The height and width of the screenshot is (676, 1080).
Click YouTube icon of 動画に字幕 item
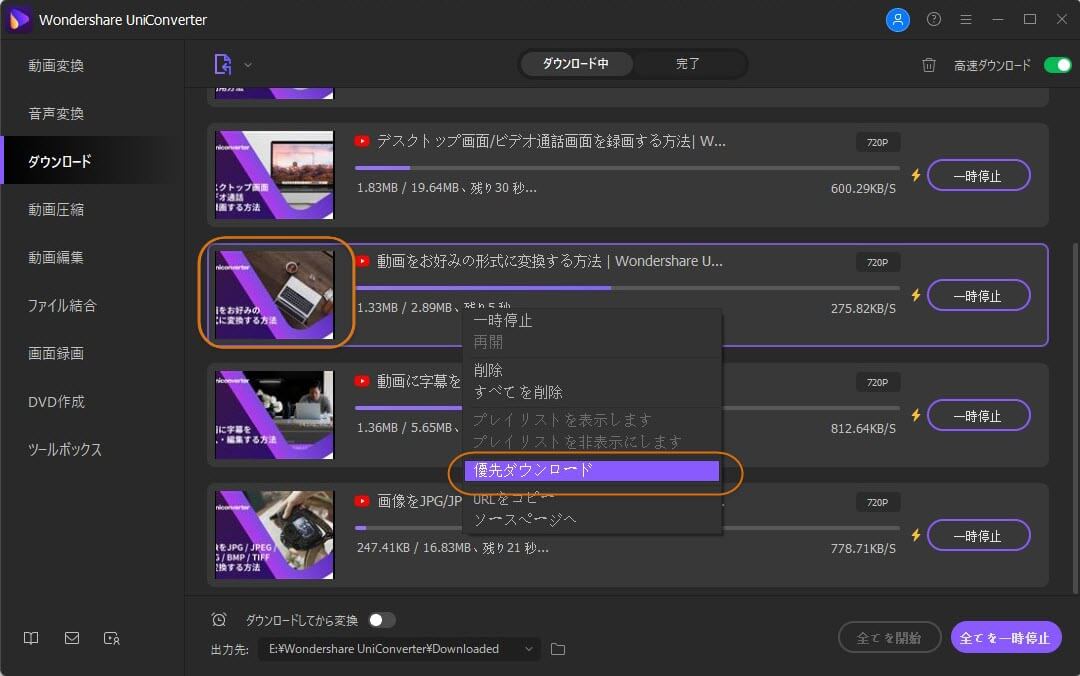click(x=362, y=381)
